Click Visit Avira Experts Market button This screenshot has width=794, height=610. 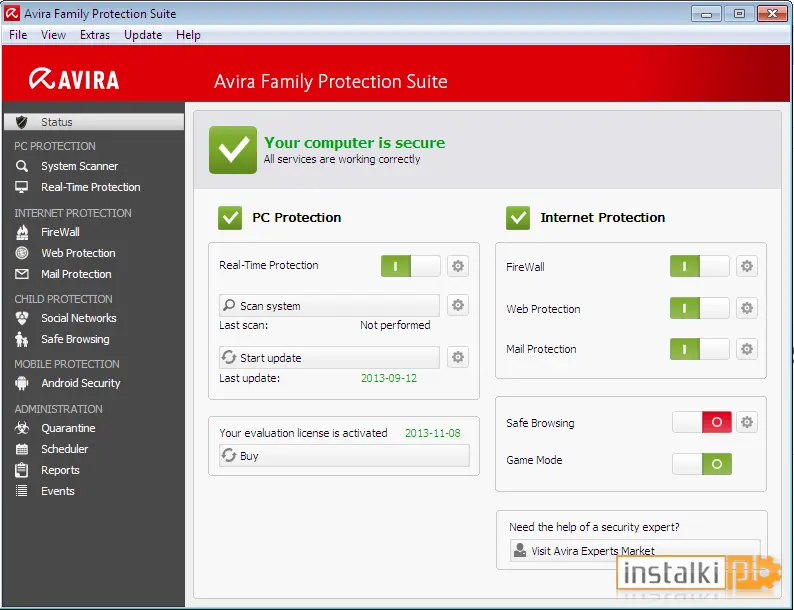pos(635,550)
